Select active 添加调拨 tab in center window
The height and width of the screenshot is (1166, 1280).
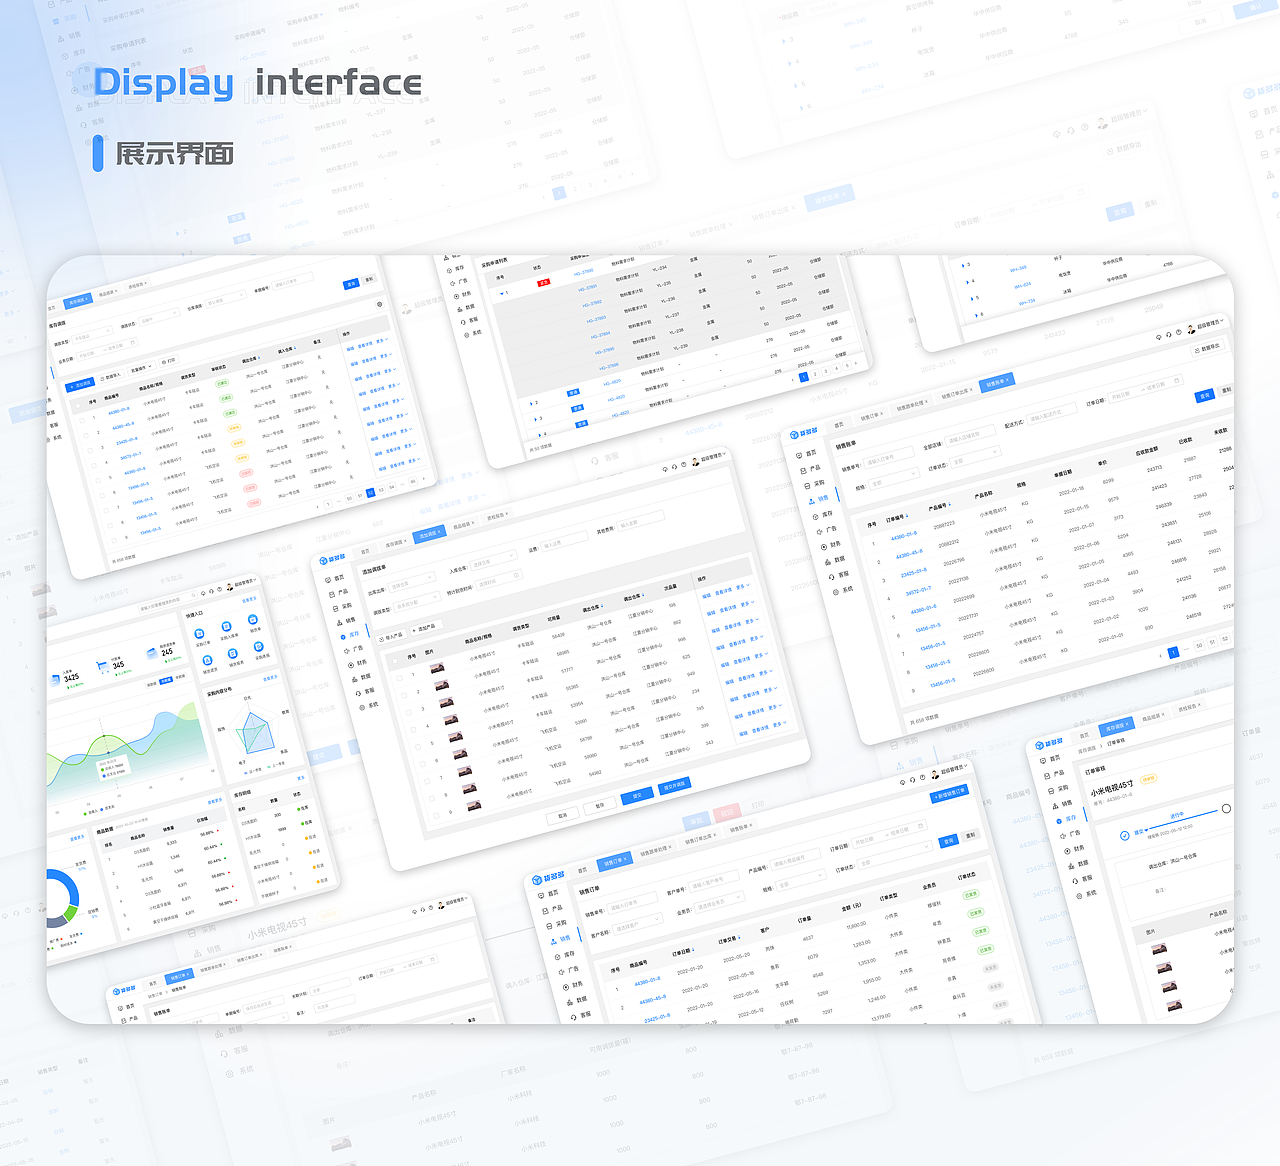(x=429, y=534)
